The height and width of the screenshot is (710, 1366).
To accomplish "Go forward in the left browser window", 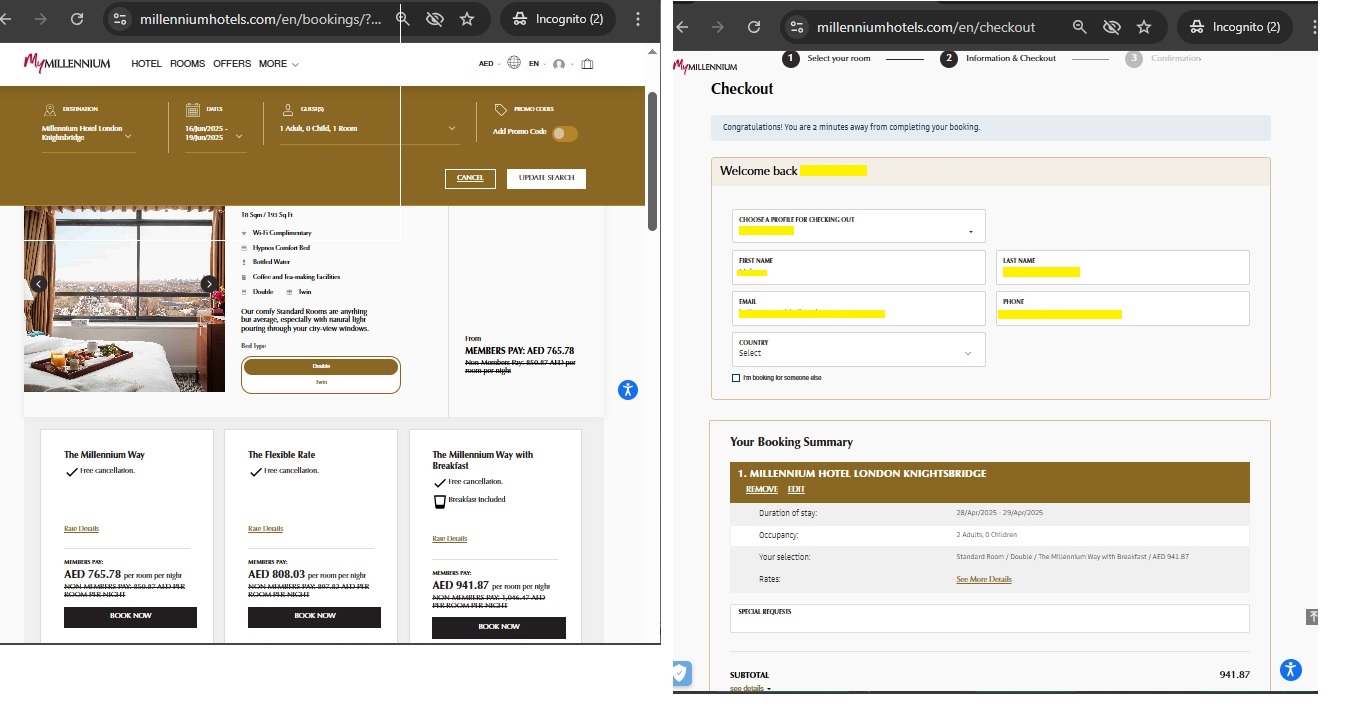I will point(41,19).
